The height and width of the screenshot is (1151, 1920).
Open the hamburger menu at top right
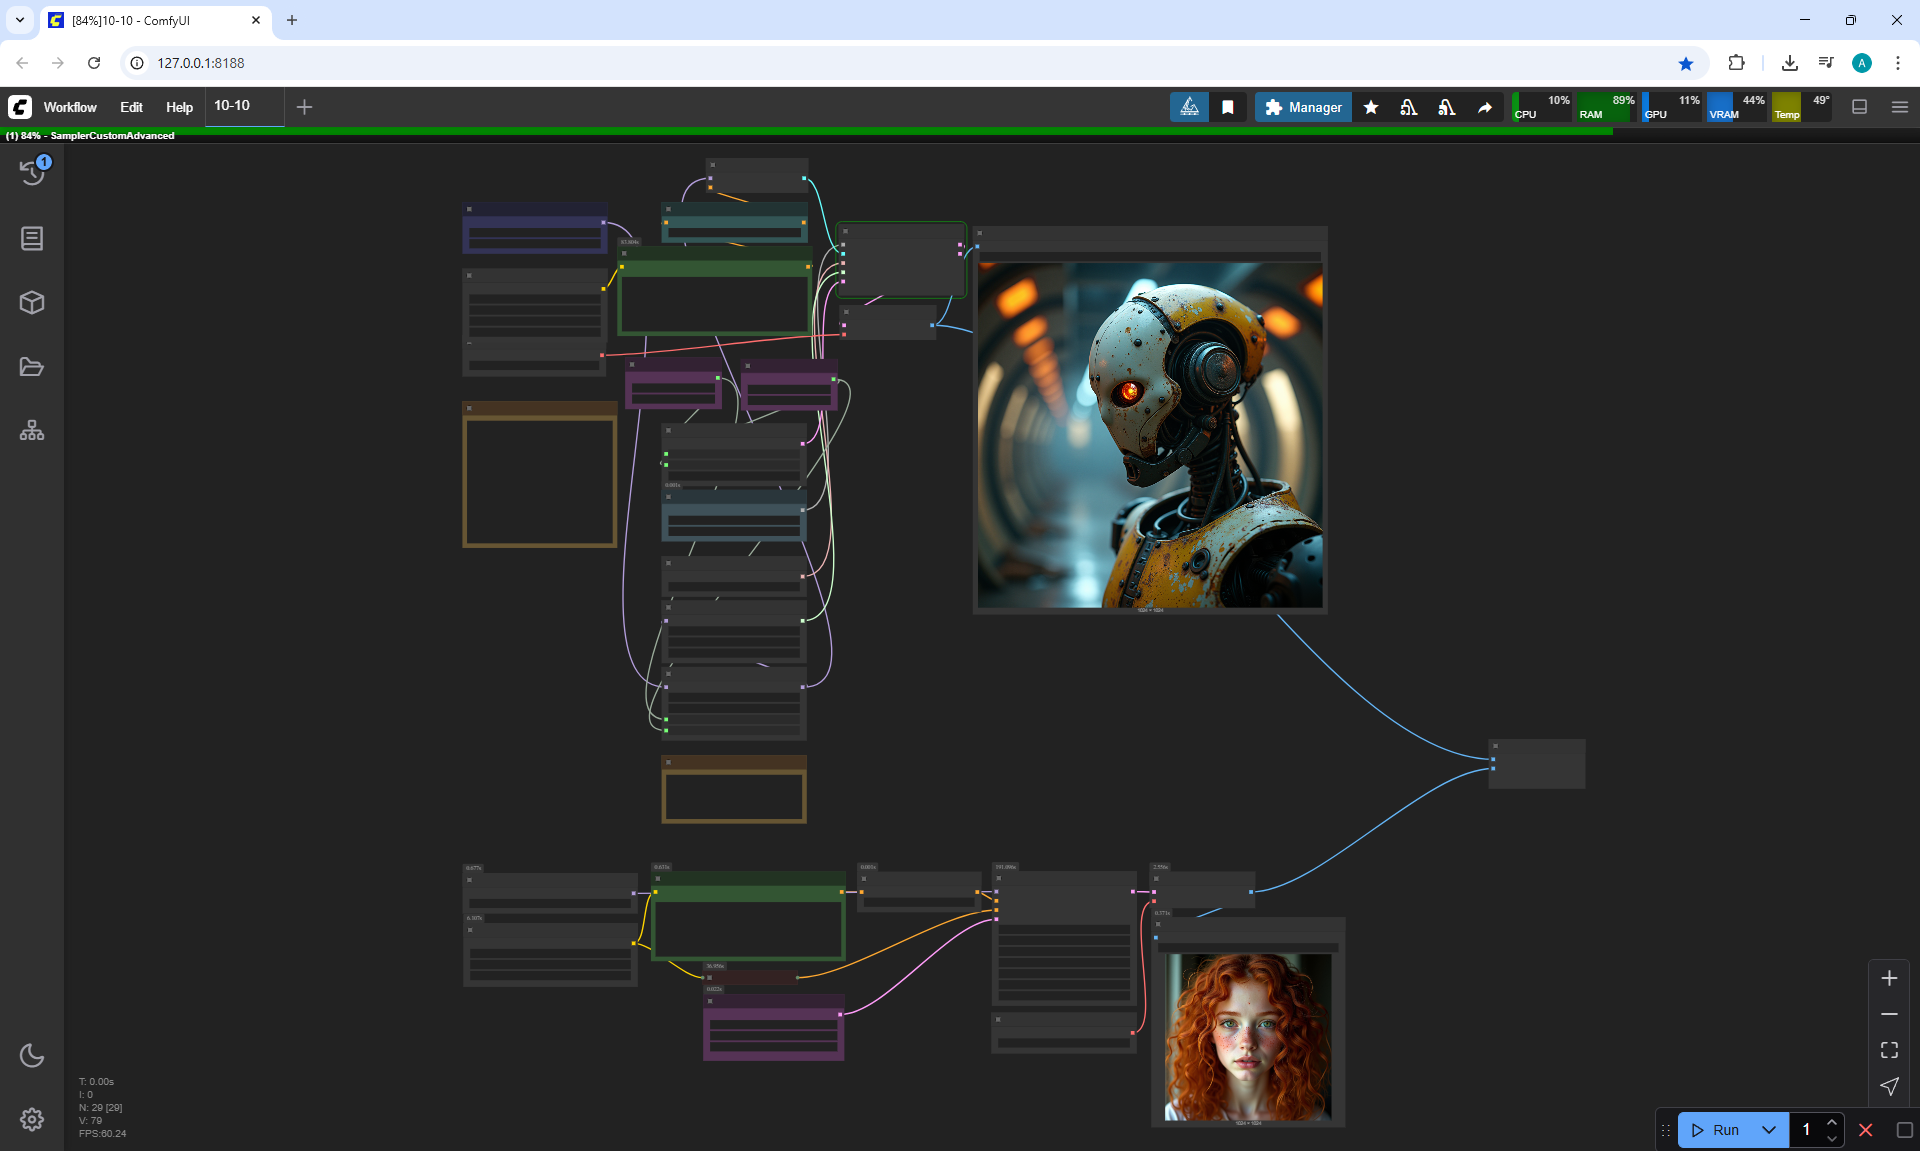click(x=1900, y=107)
